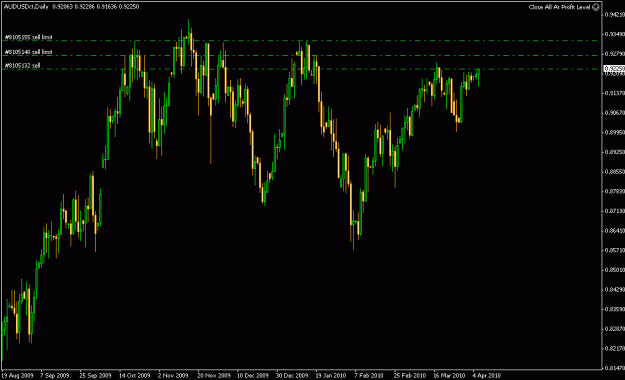Click the '16 Mar 2010' date label
Screen dimensions: 625x380
point(449,376)
